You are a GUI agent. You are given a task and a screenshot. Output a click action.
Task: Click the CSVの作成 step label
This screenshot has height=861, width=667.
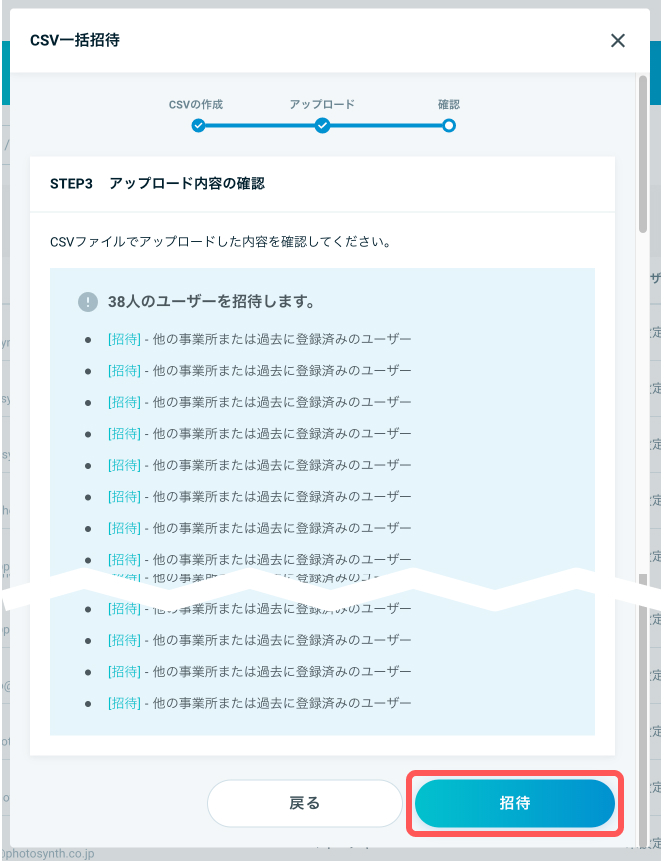point(196,104)
